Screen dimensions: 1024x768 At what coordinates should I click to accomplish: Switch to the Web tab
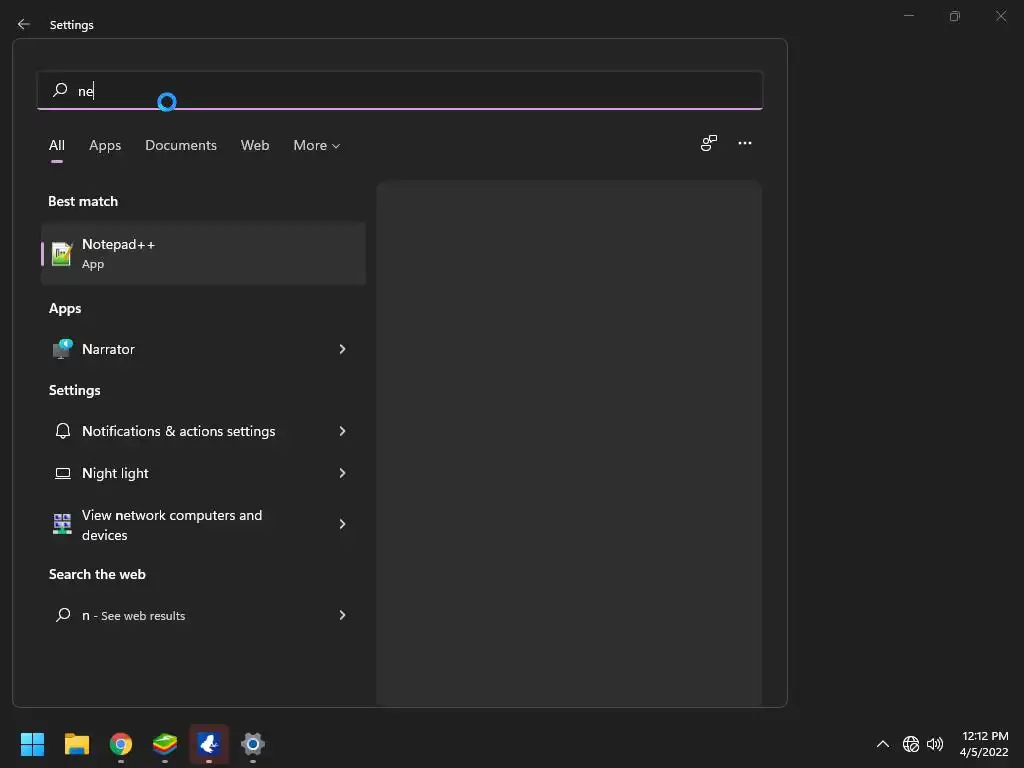coord(255,145)
